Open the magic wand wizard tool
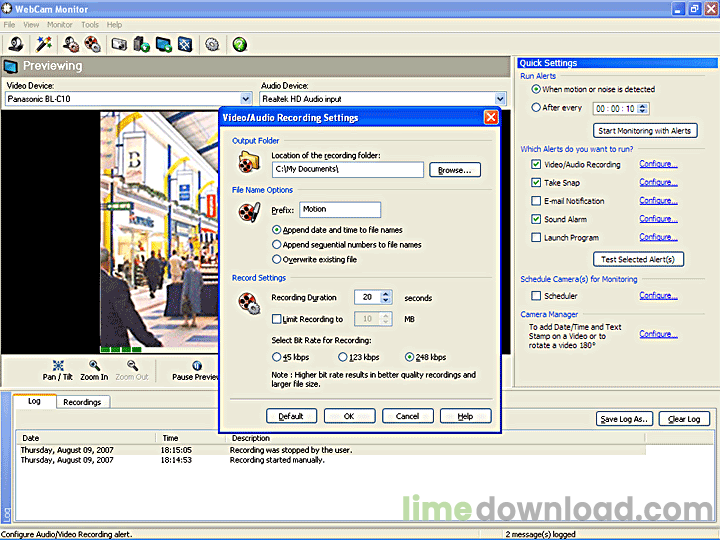 (44, 45)
